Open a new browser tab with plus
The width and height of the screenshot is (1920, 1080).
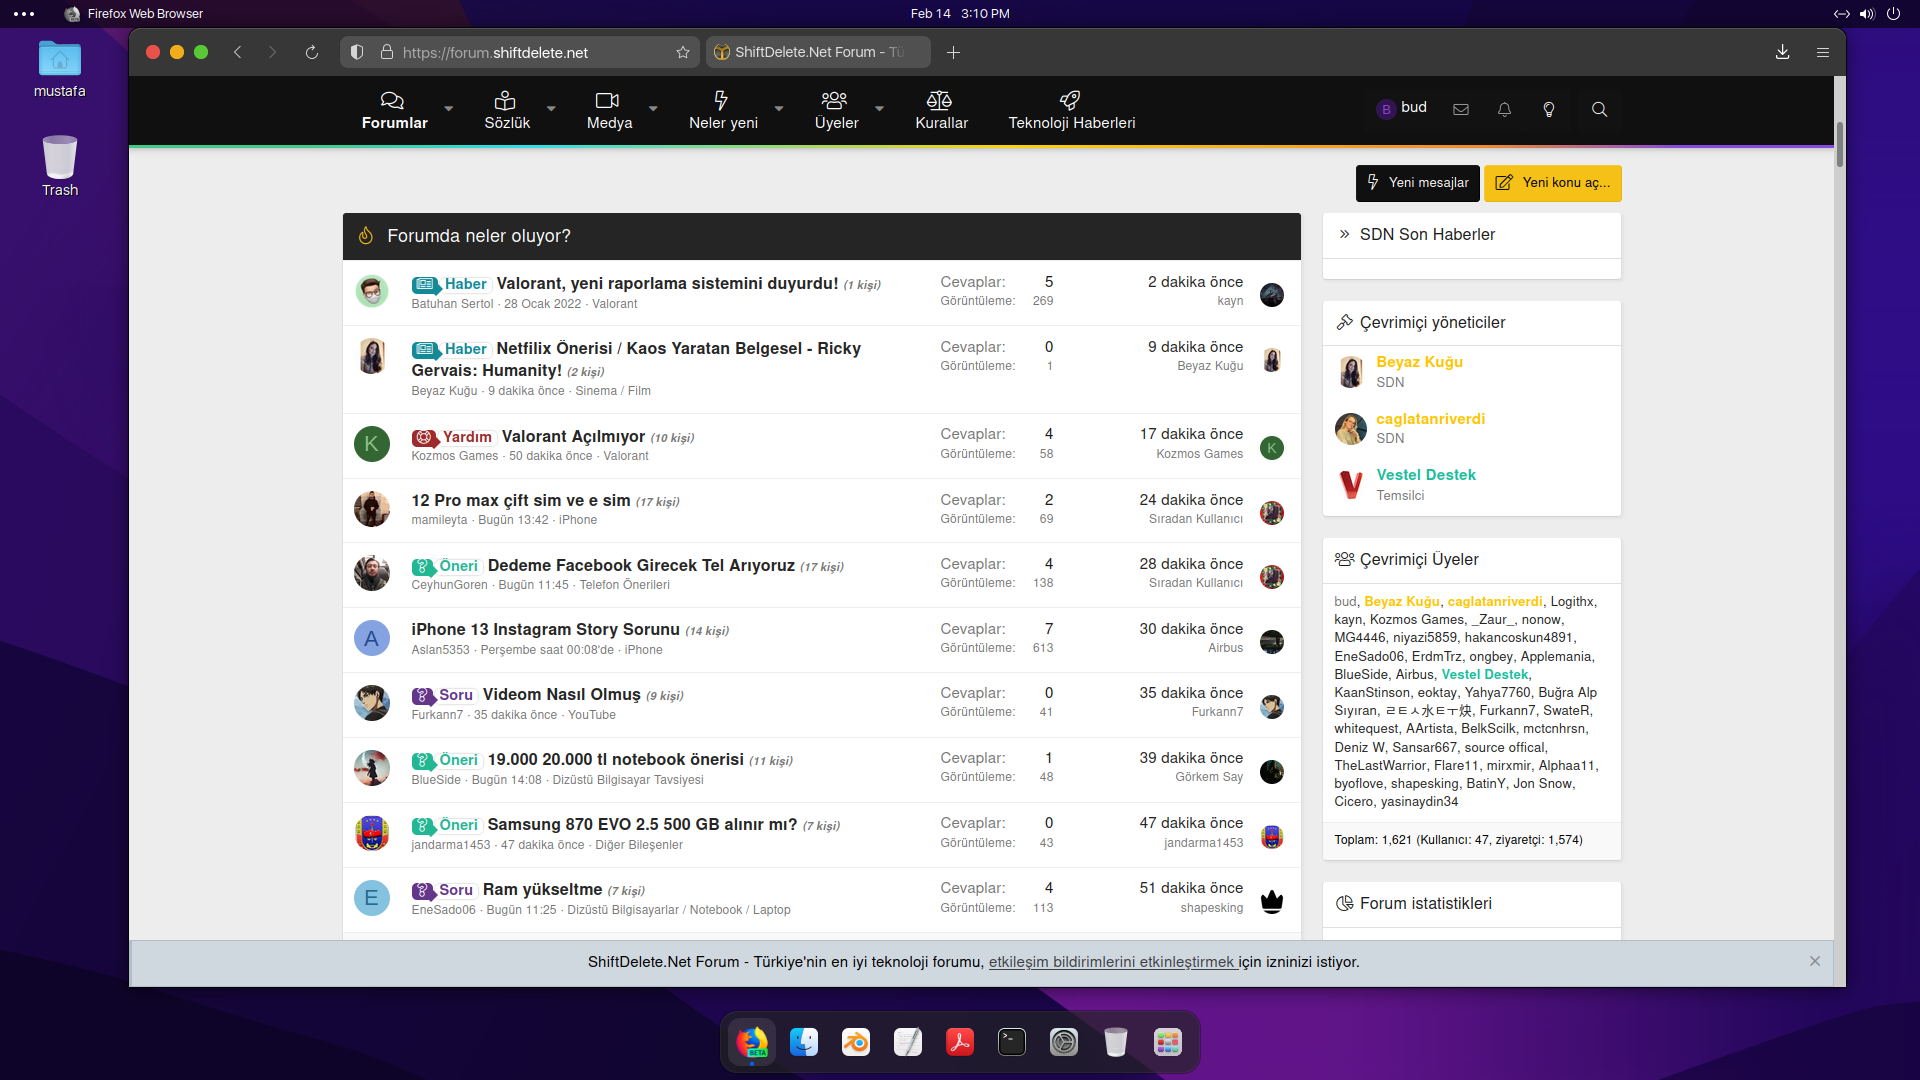coord(953,52)
